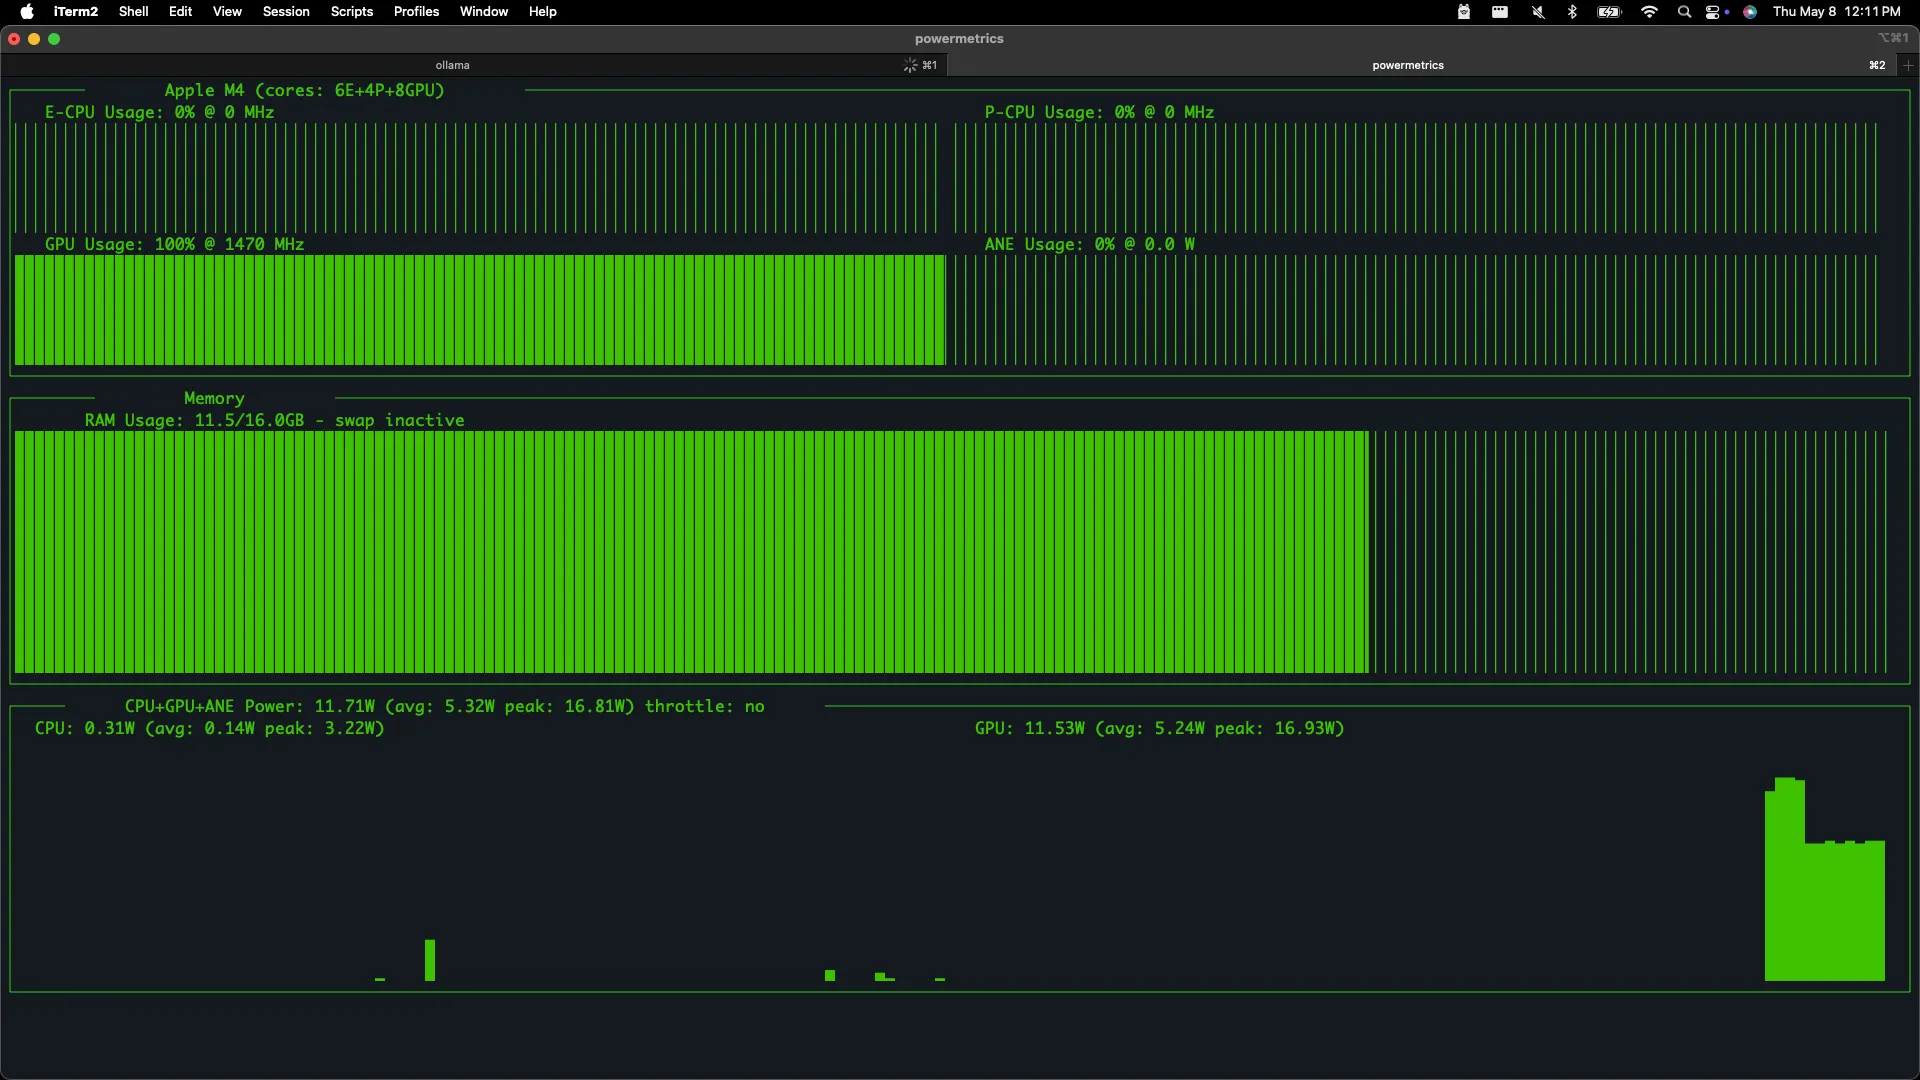
Task: Click the "CPU+GPU+ANE Power: 11.71W" line
Action: (250, 706)
